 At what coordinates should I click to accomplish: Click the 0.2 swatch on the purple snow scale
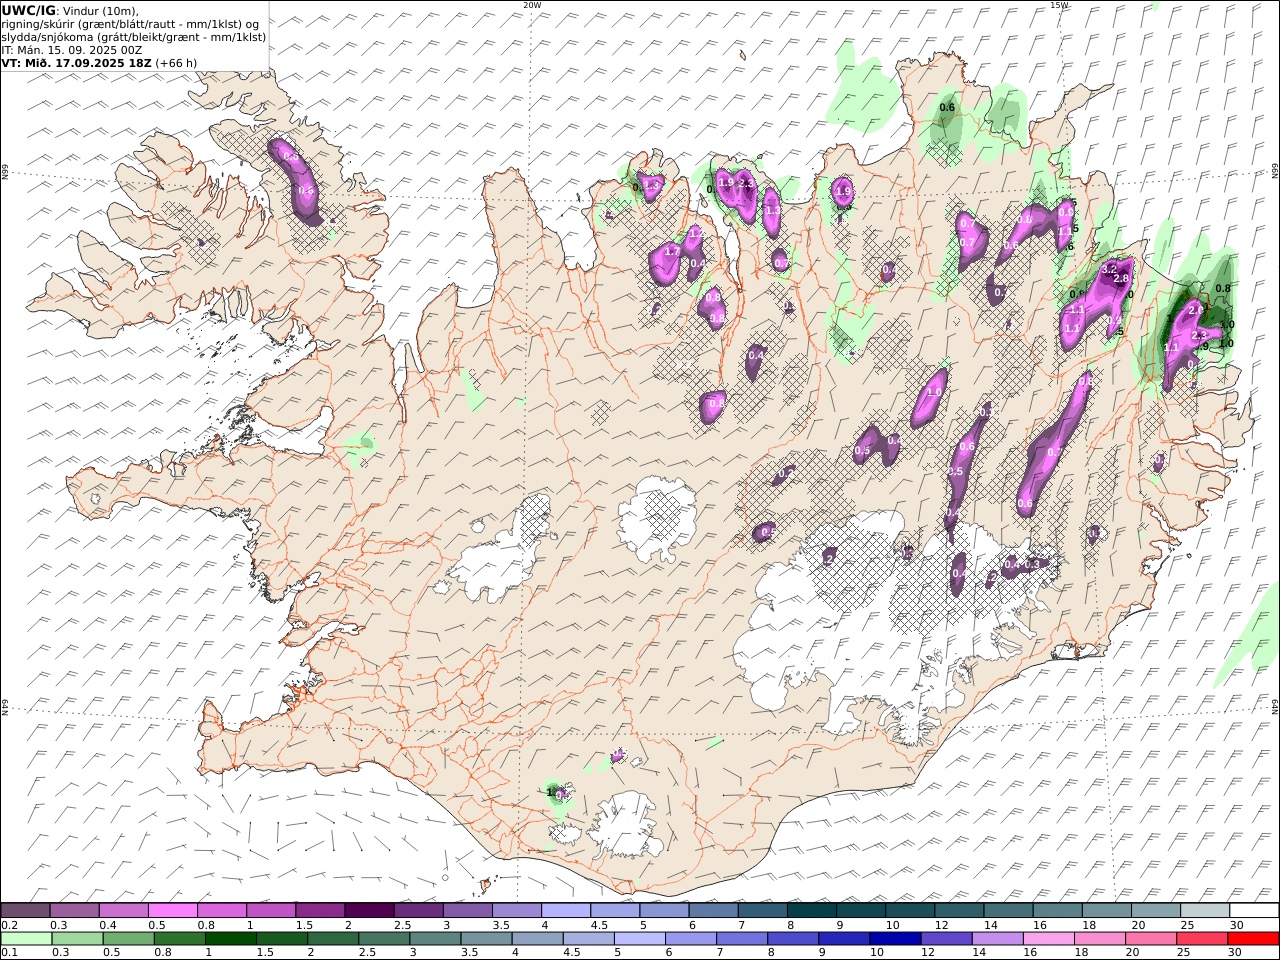tap(25, 910)
